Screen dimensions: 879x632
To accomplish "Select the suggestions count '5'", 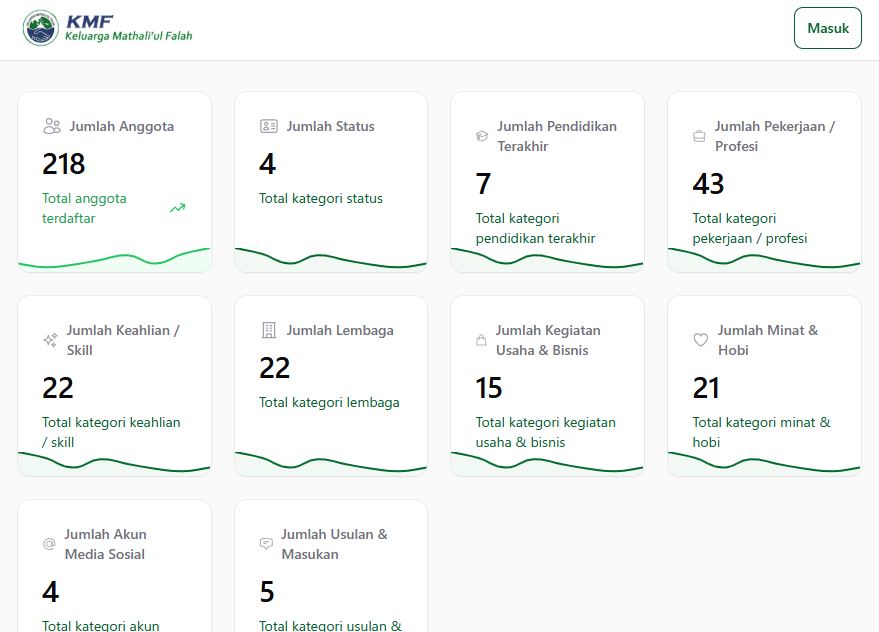I will point(267,592).
